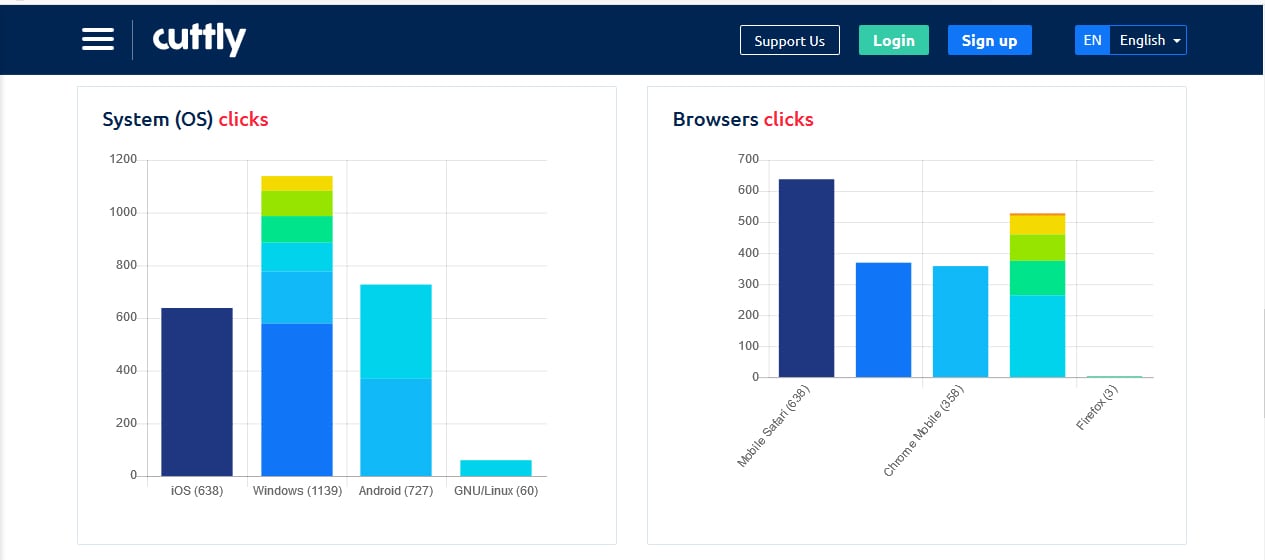Click the green segment of stacked browser bar
The height and width of the screenshot is (560, 1265).
[x=1037, y=277]
